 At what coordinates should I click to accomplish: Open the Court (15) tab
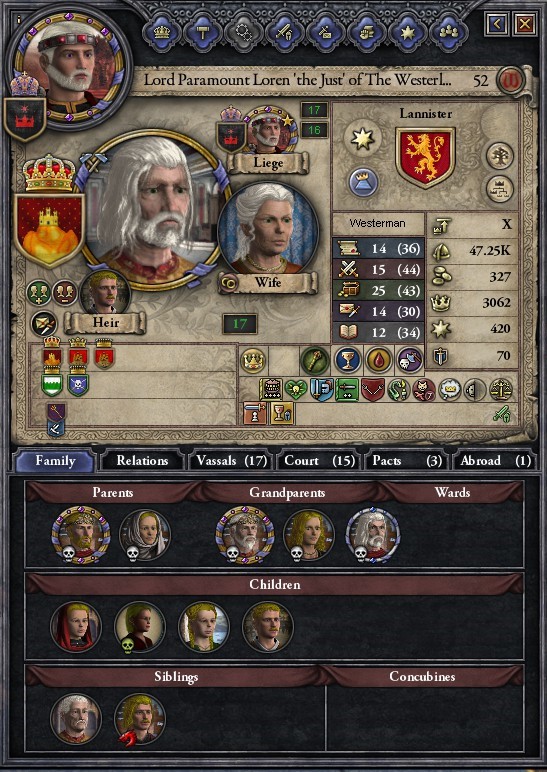320,461
